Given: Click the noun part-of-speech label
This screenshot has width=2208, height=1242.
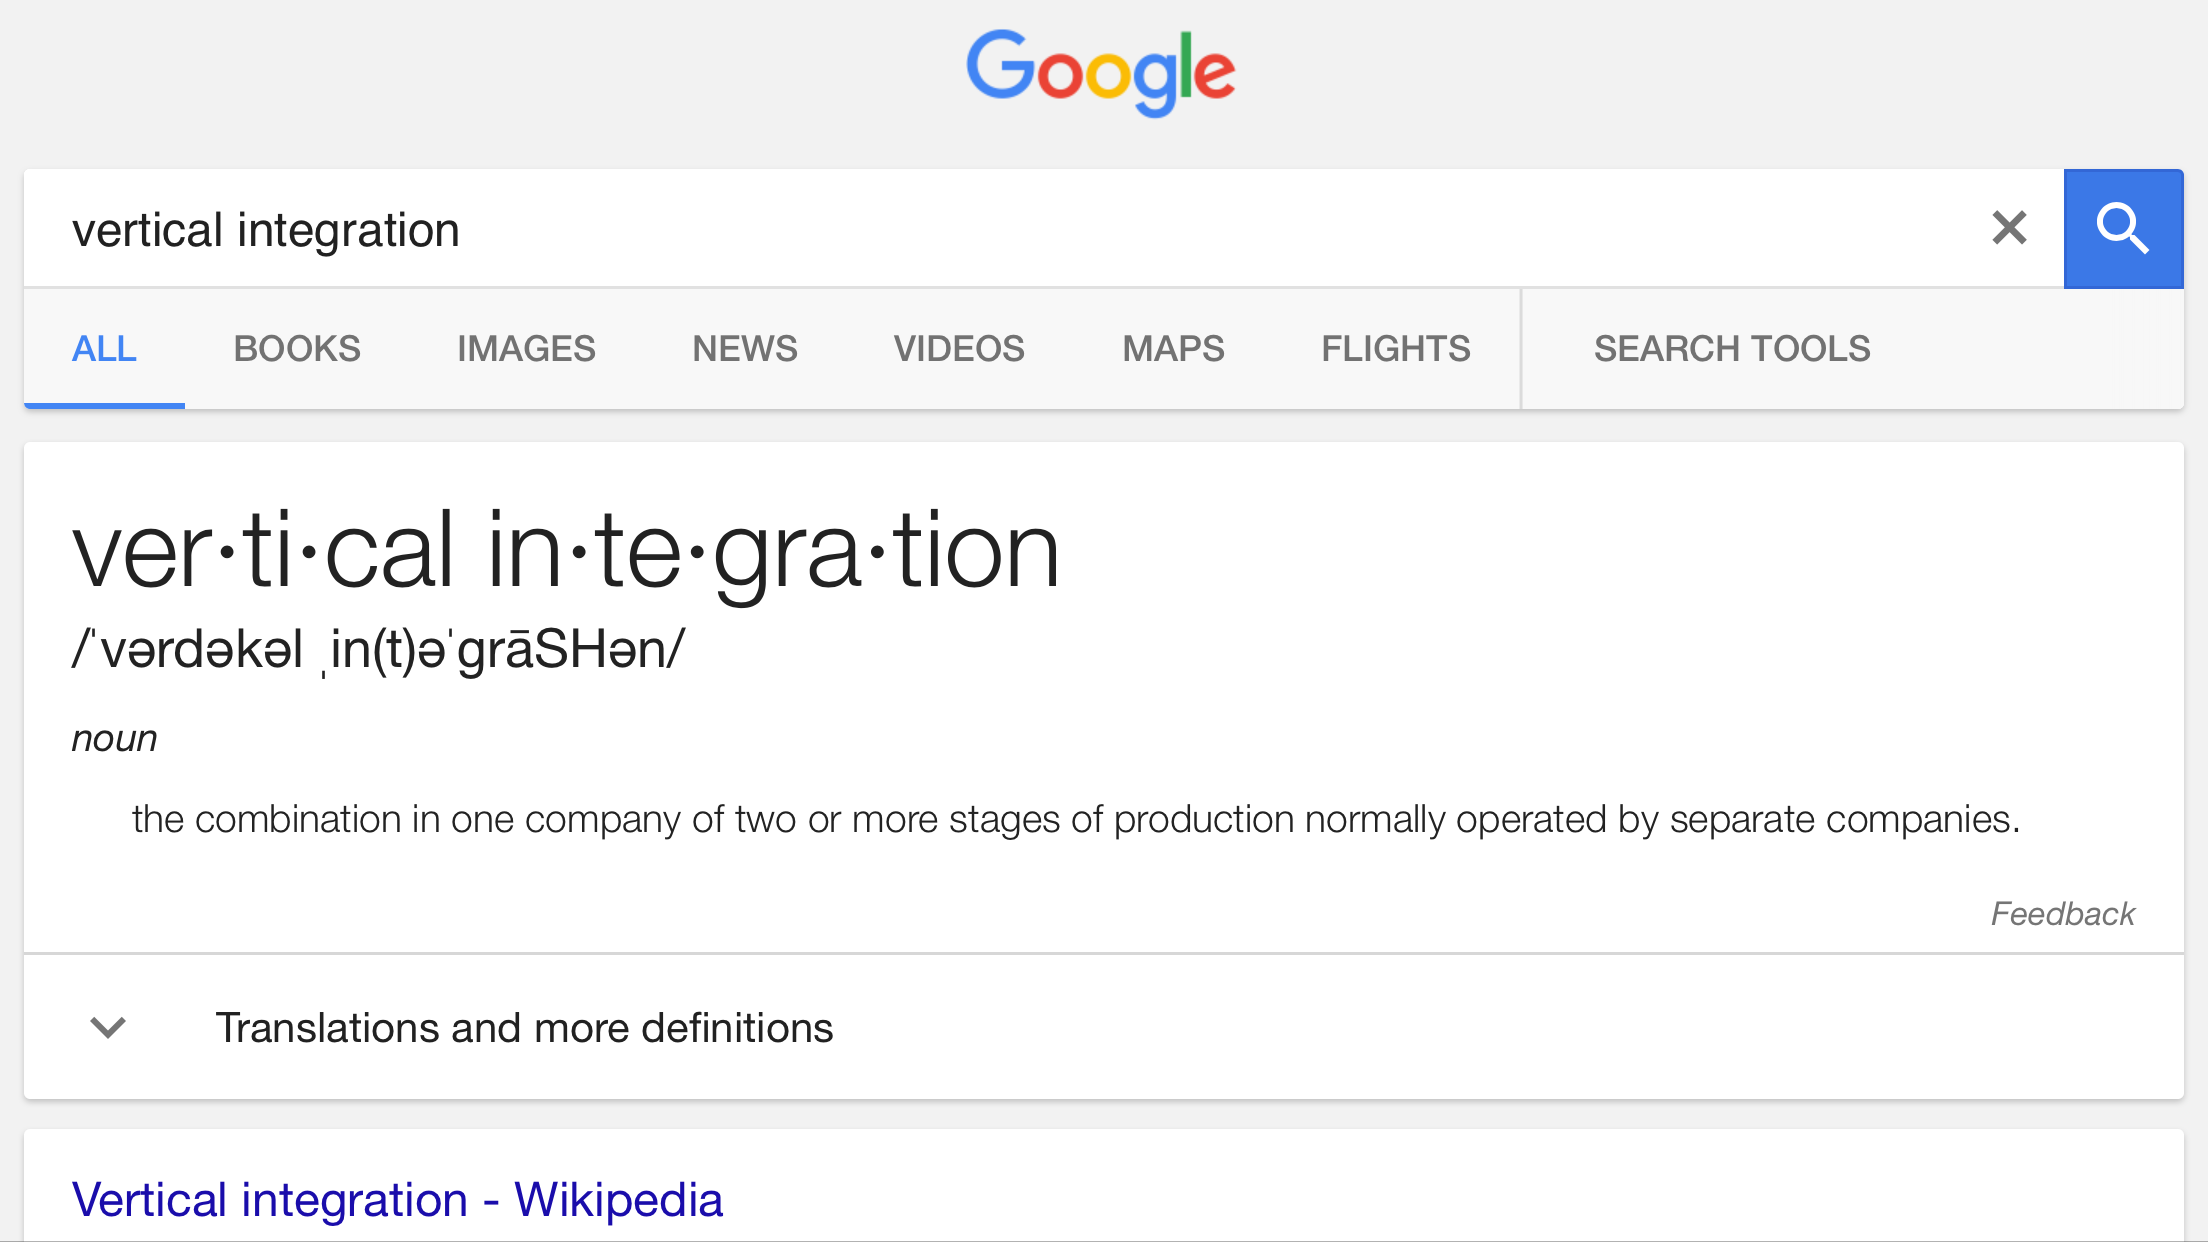Looking at the screenshot, I should pos(114,739).
